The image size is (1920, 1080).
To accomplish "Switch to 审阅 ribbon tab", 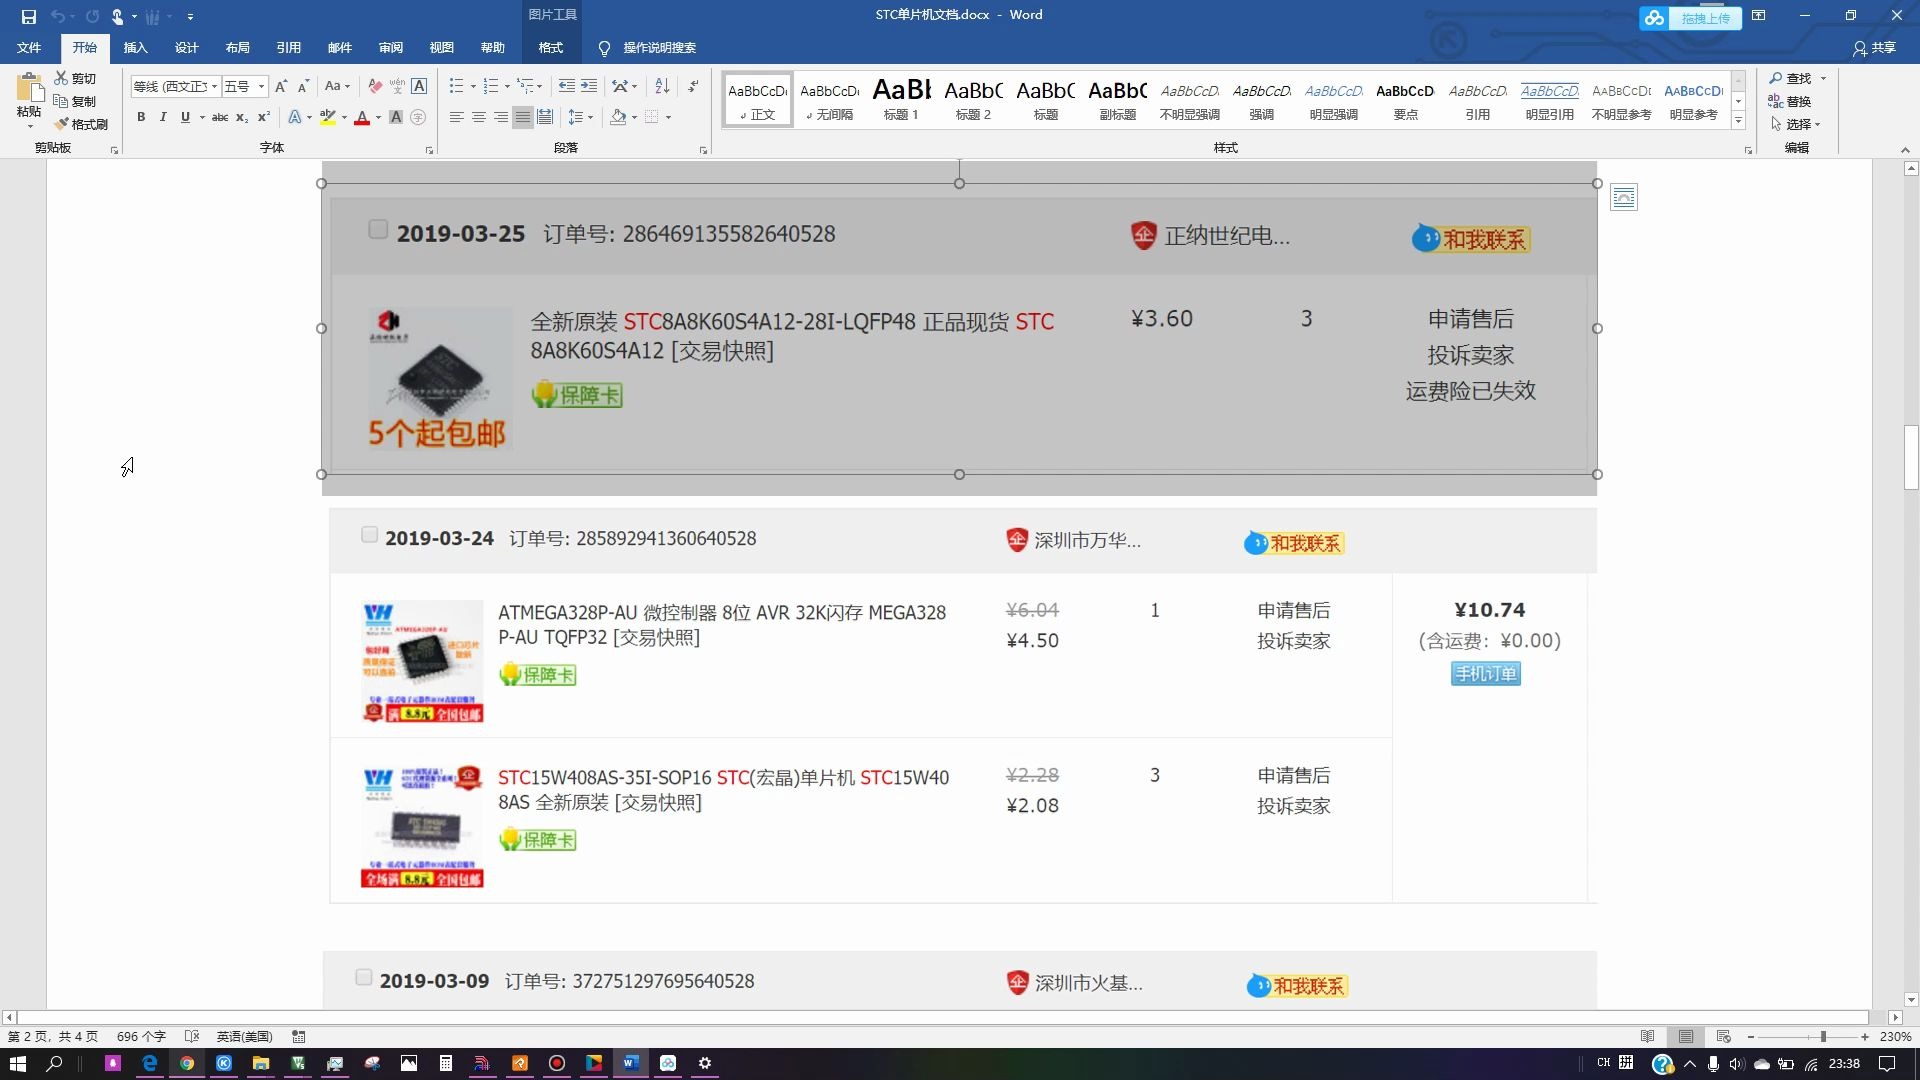I will pyautogui.click(x=390, y=47).
